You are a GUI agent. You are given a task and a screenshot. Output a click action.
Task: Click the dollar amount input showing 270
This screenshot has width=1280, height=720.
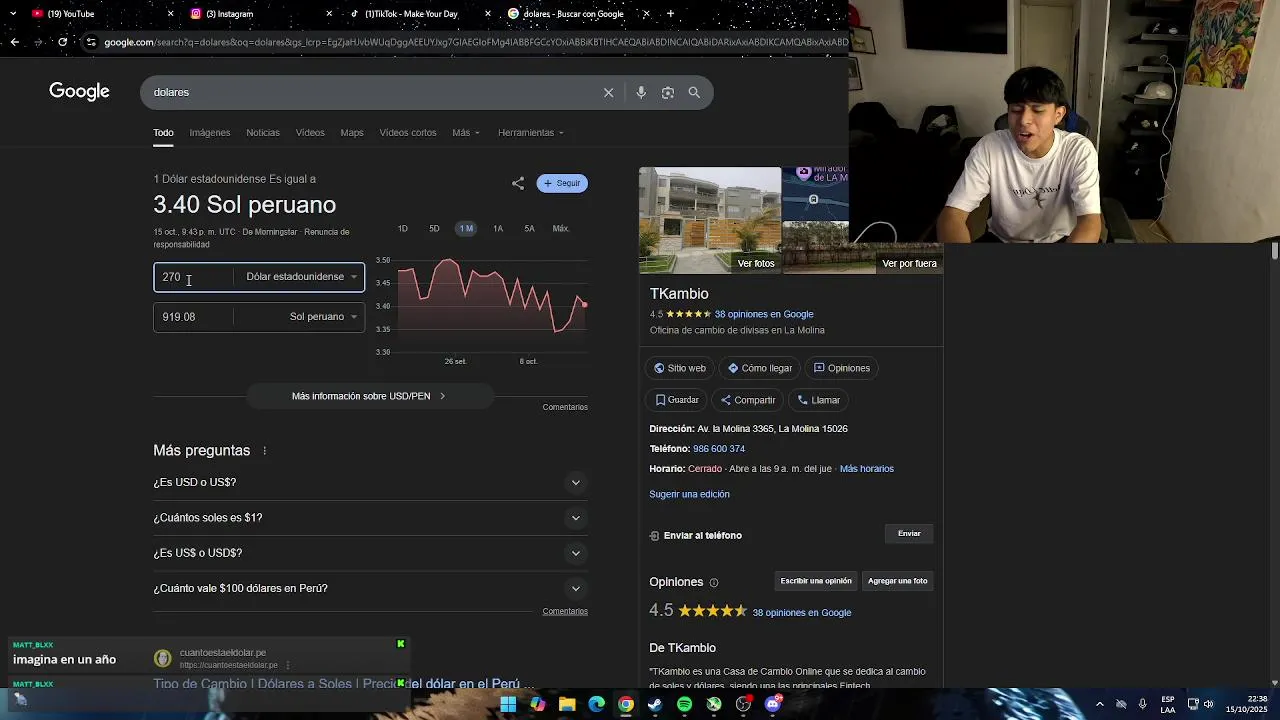195,277
